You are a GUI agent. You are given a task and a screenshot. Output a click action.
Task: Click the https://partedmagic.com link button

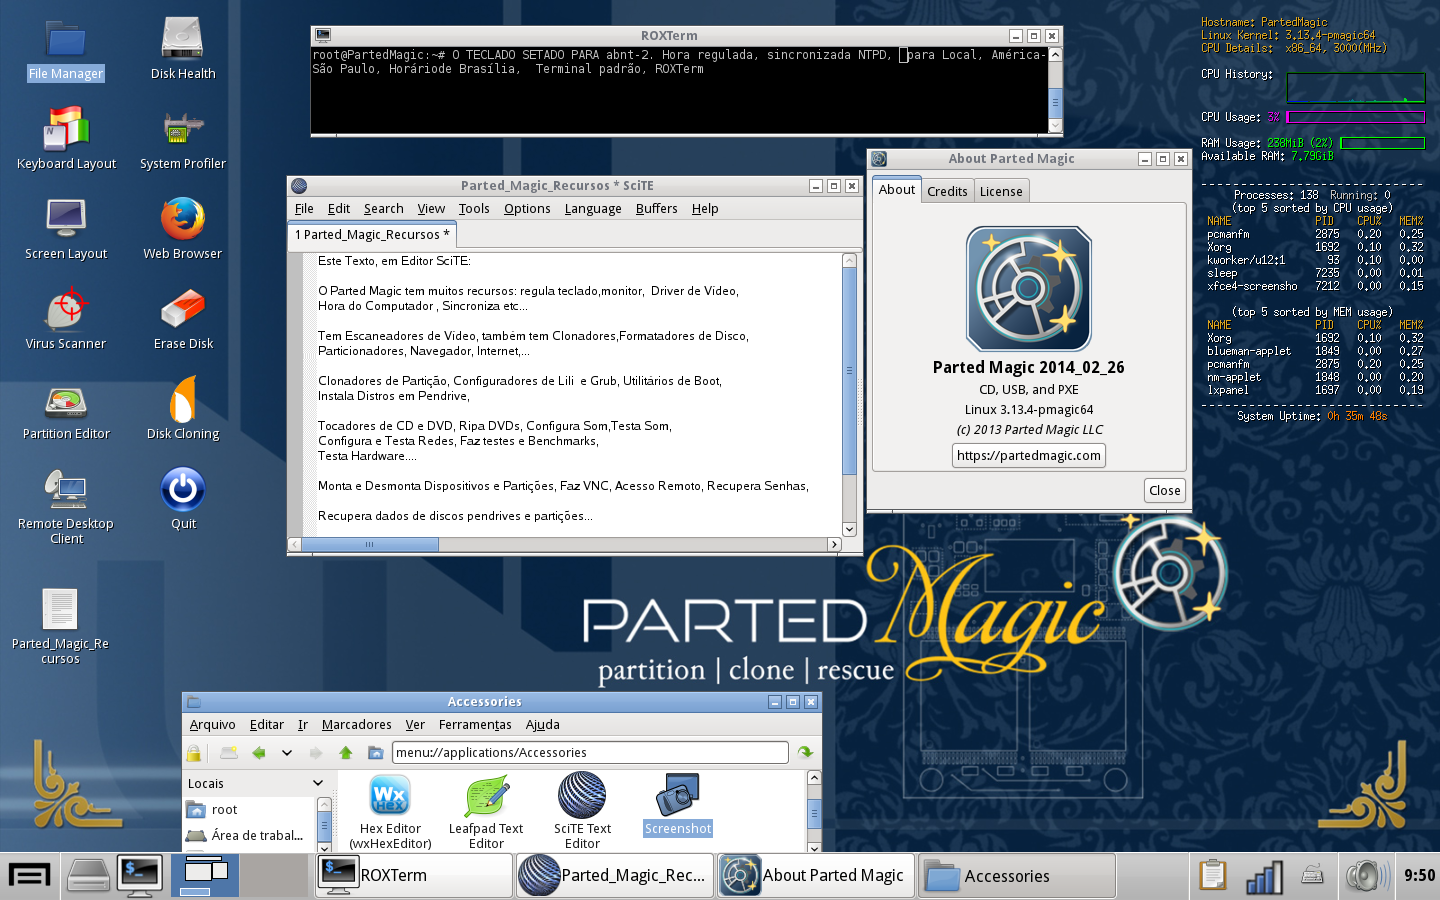1029,455
